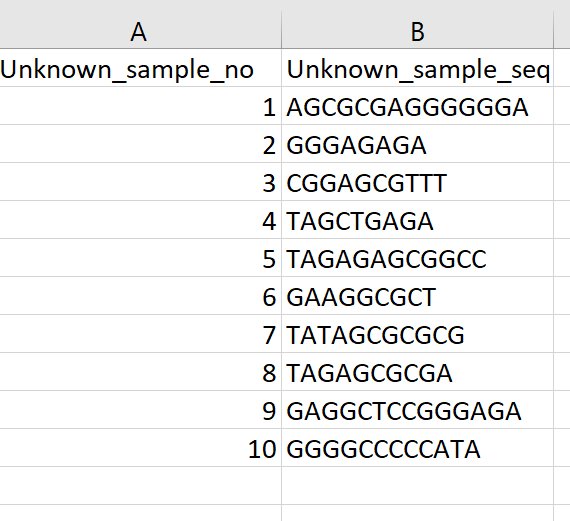Select cell containing GGGAGAGA
This screenshot has width=570, height=521.
(417, 144)
